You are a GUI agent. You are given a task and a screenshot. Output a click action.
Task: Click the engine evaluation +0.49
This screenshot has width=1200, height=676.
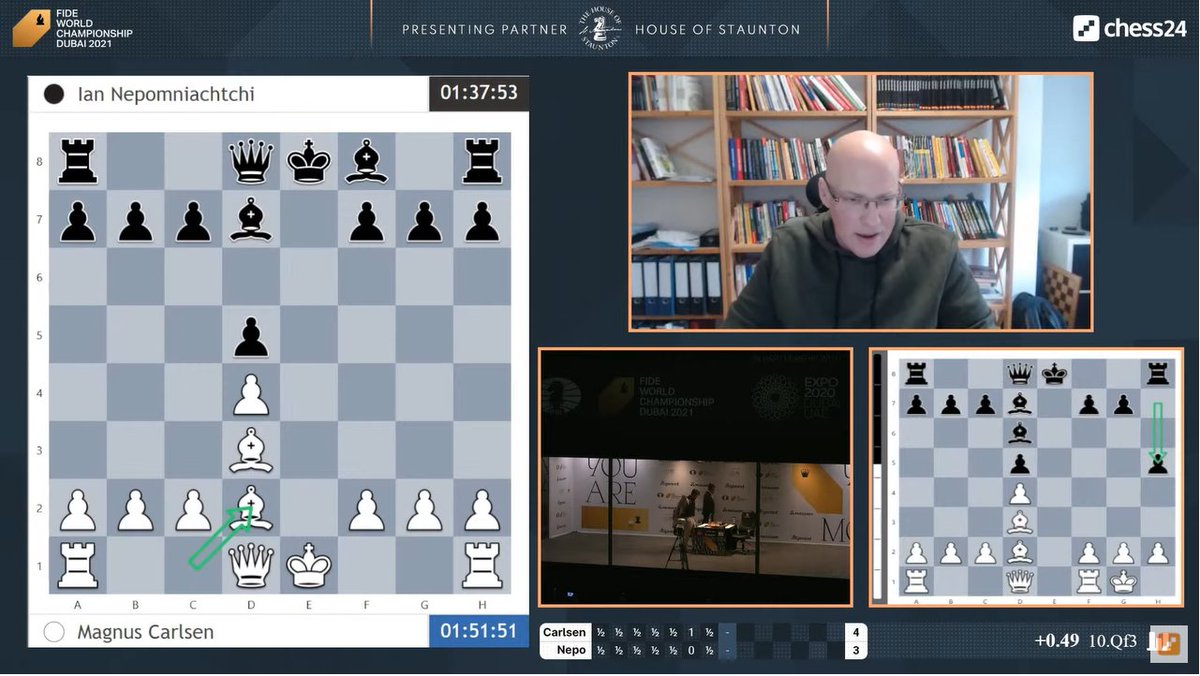pyautogui.click(x=1057, y=641)
